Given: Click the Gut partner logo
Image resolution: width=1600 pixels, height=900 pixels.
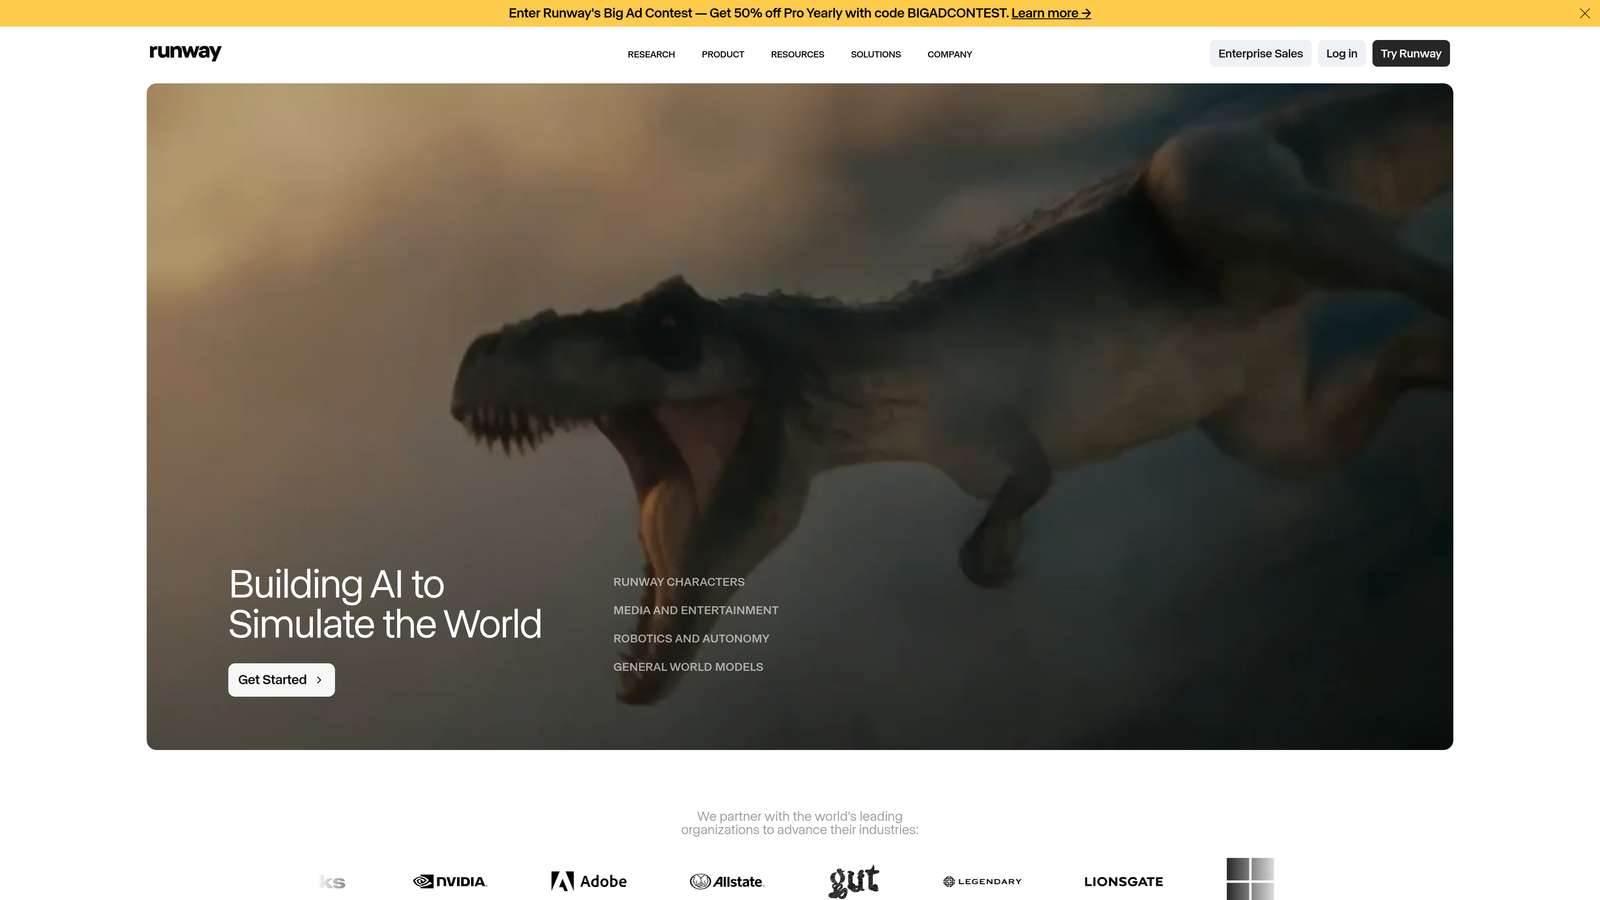Looking at the screenshot, I should (854, 881).
